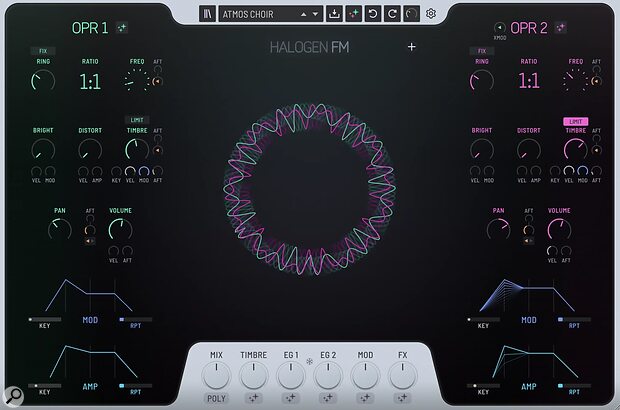
Task: Click the randomize button under the FX knob
Action: pyautogui.click(x=402, y=398)
